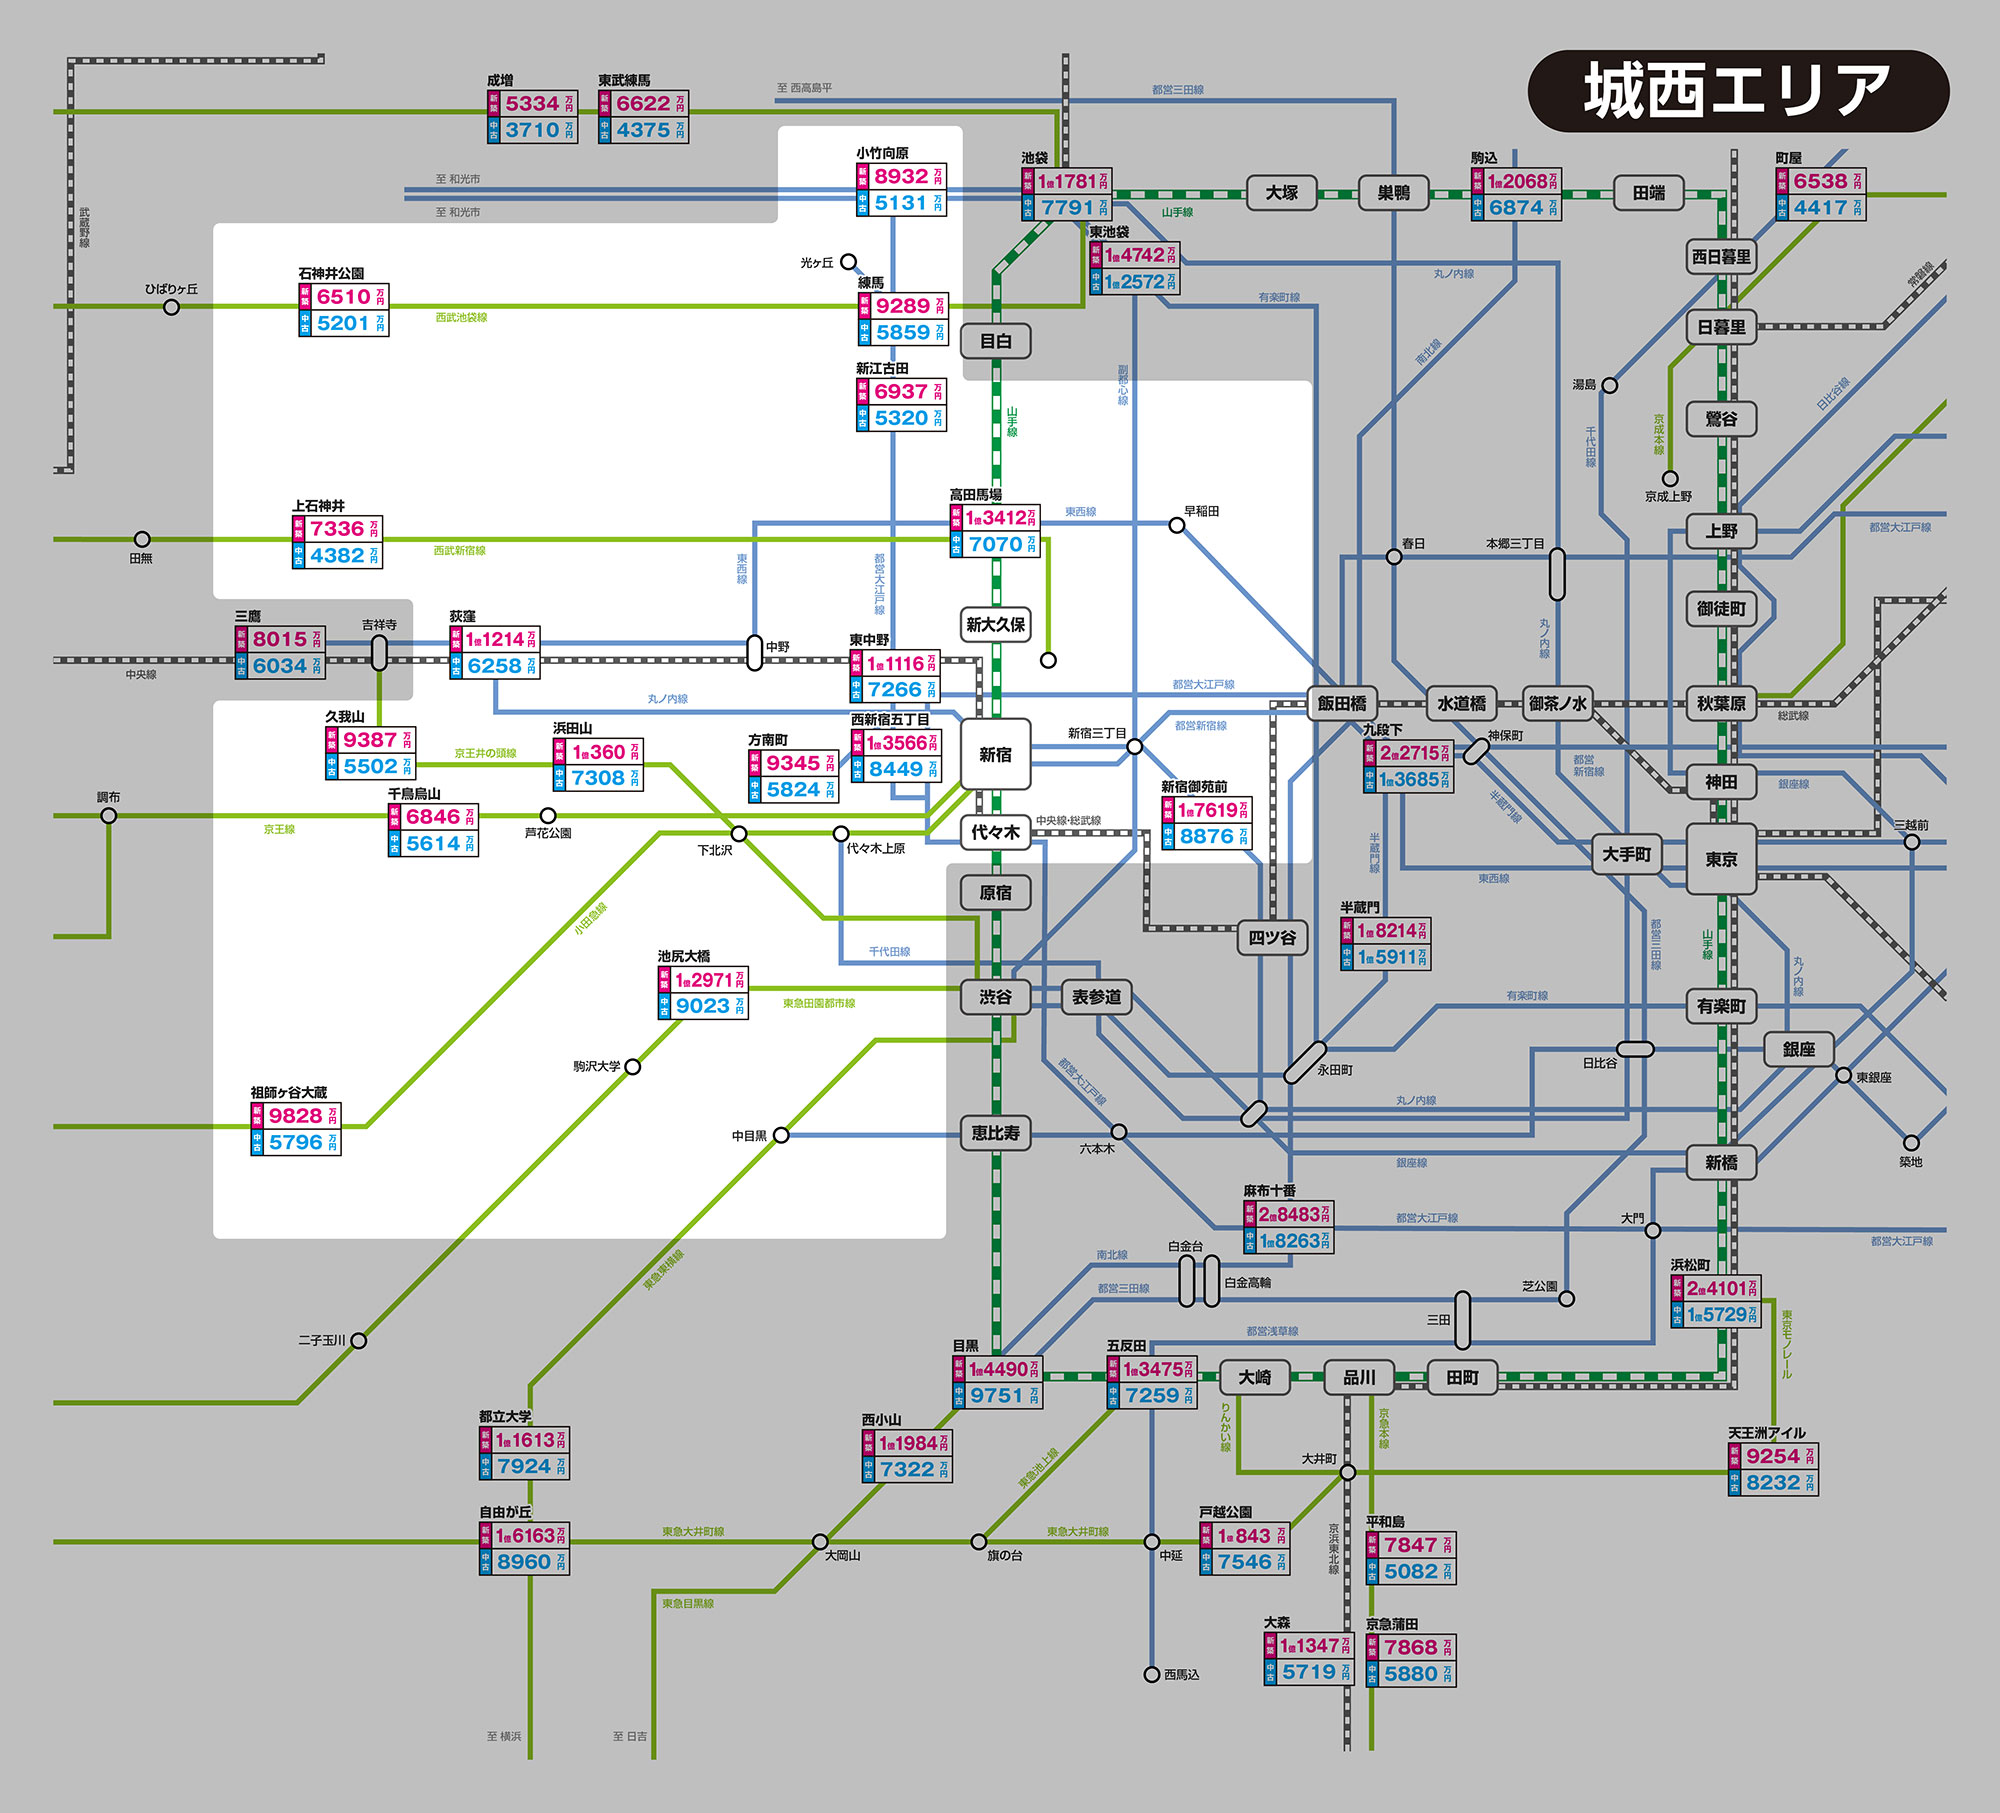Click the 二子玉川 station circle marker
Viewport: 2000px width, 1813px height.
(359, 1341)
